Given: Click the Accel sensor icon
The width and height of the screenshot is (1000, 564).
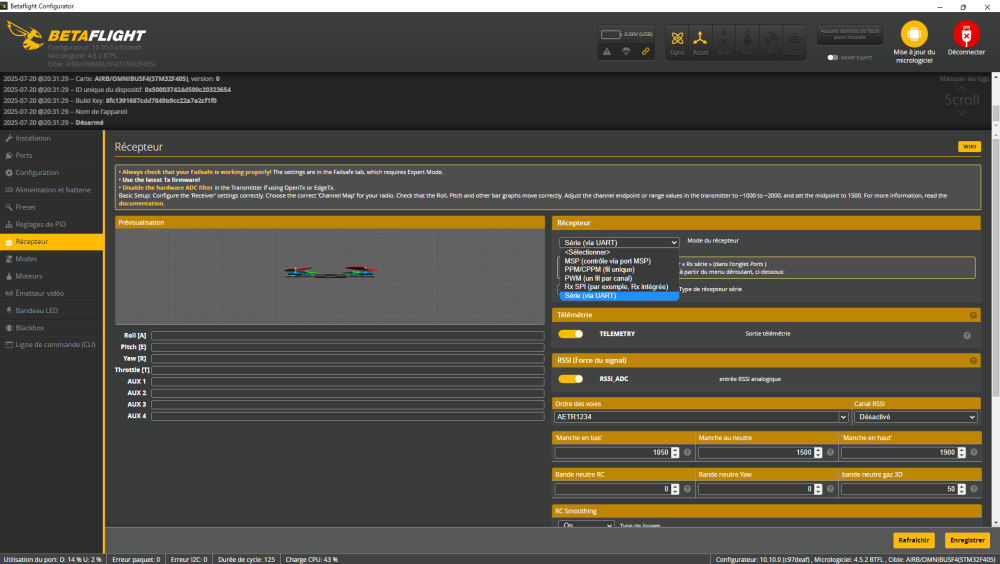Looking at the screenshot, I should [x=701, y=40].
